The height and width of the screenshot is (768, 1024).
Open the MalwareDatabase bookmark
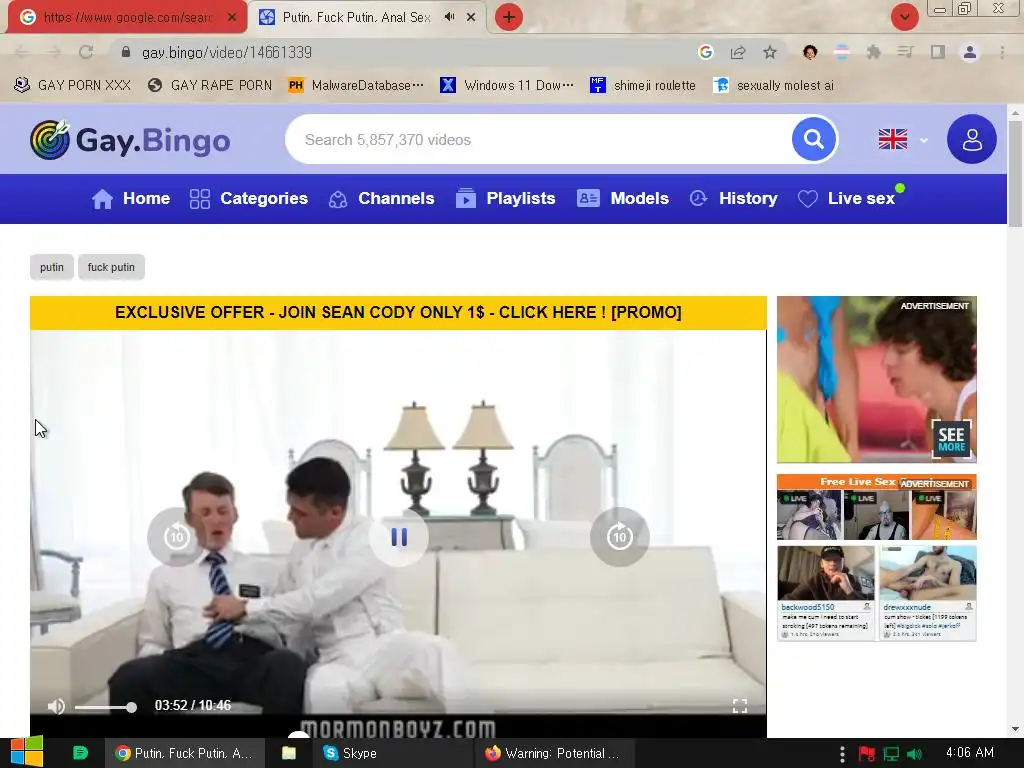click(x=356, y=86)
